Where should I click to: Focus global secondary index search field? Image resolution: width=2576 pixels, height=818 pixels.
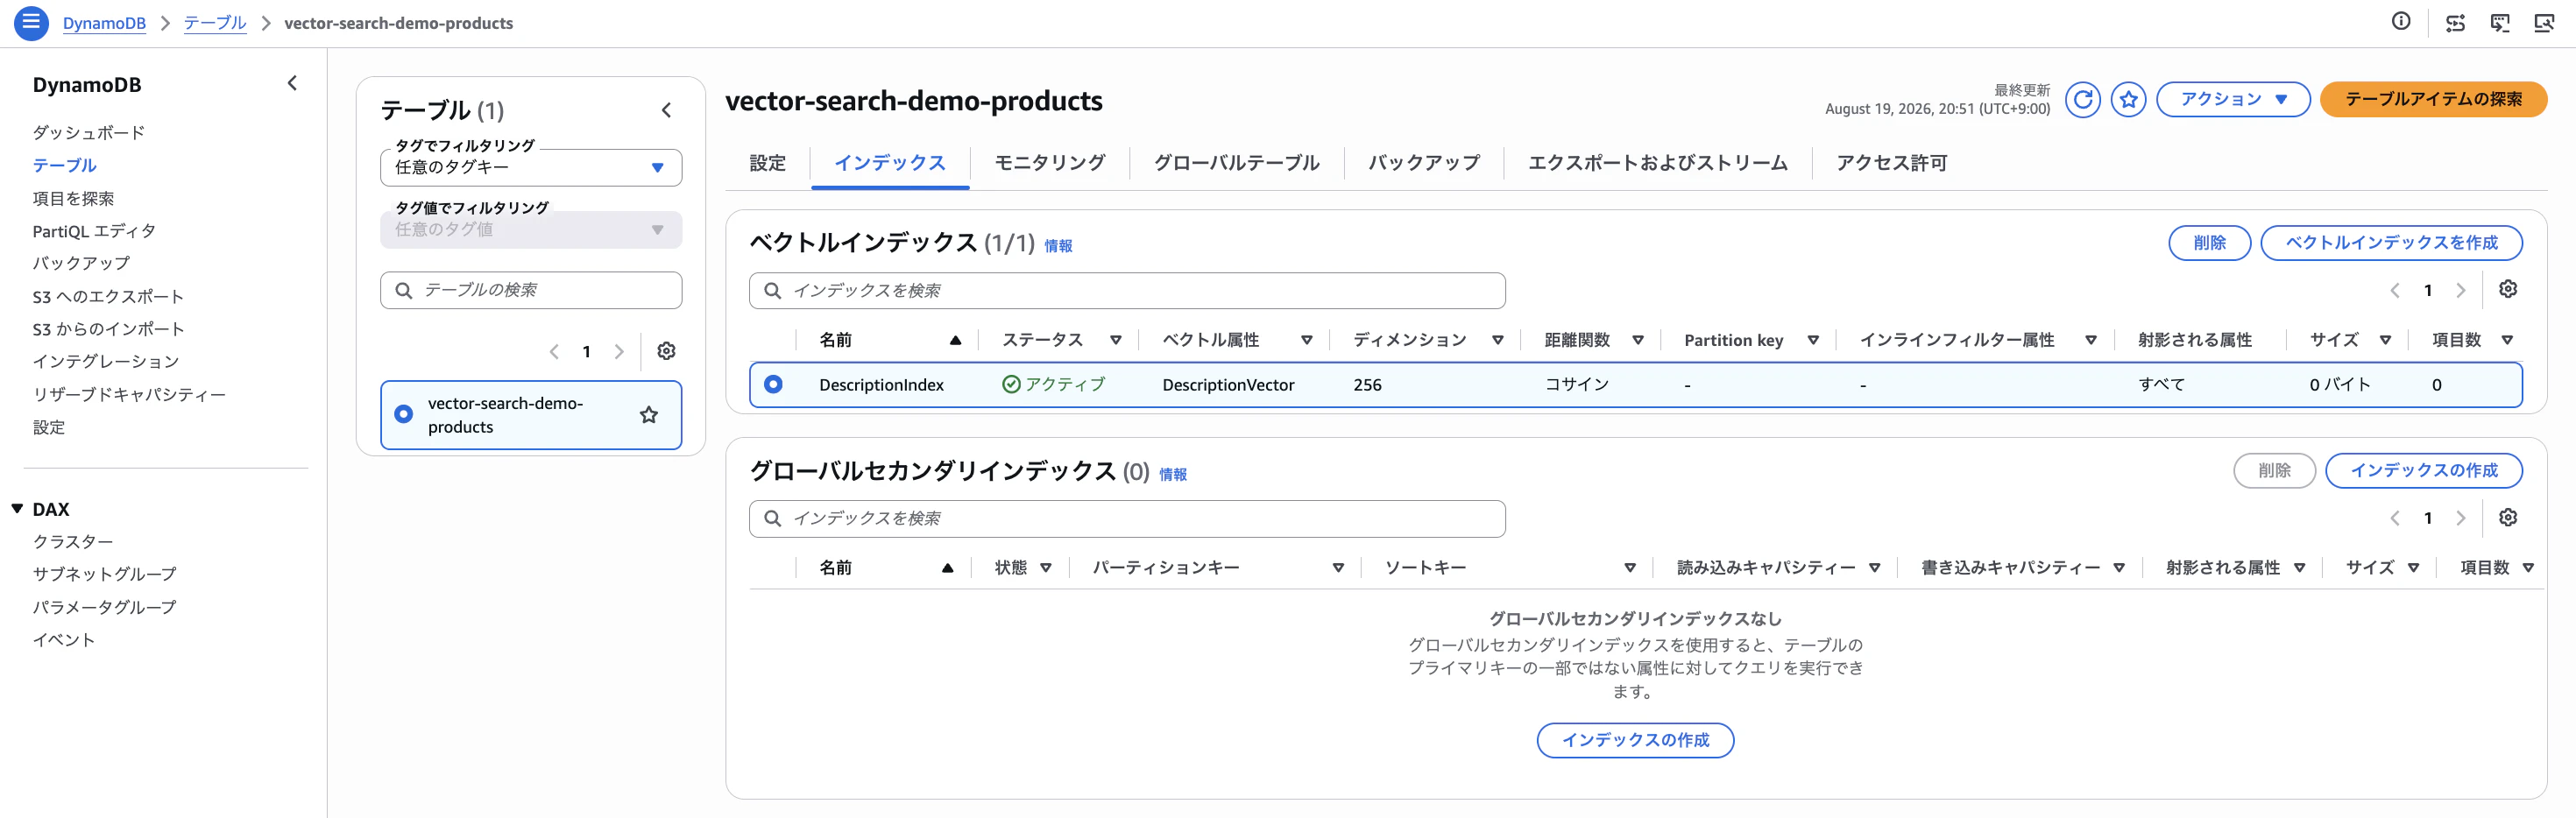(x=1127, y=518)
